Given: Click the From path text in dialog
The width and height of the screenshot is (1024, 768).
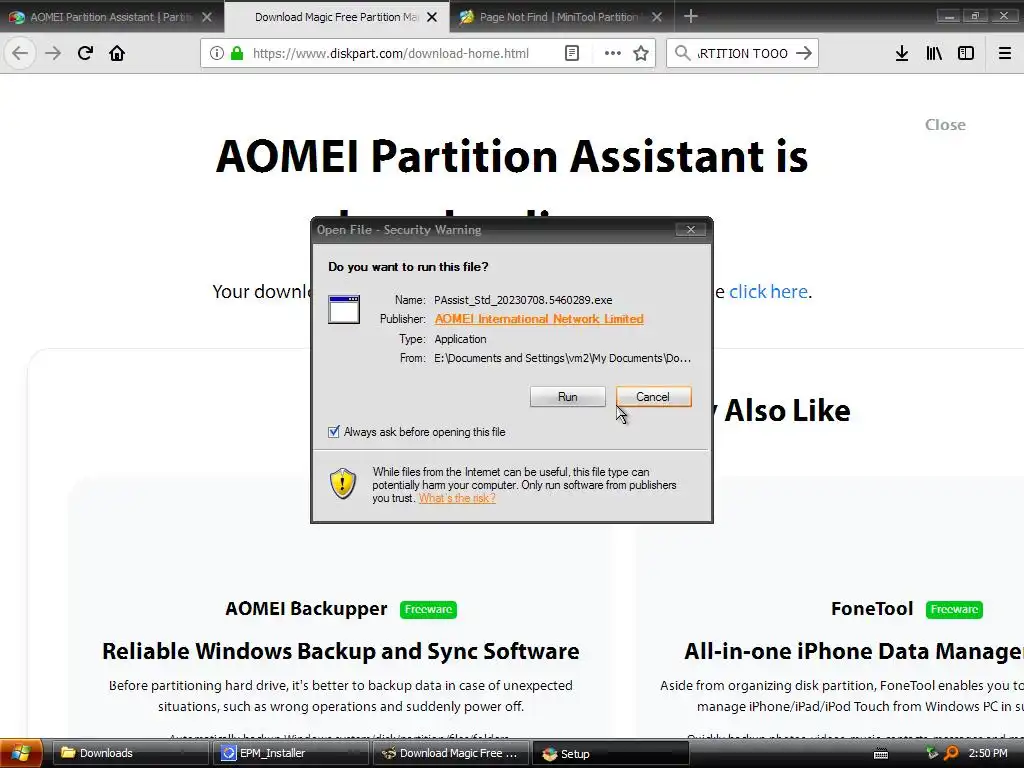Looking at the screenshot, I should point(562,358).
